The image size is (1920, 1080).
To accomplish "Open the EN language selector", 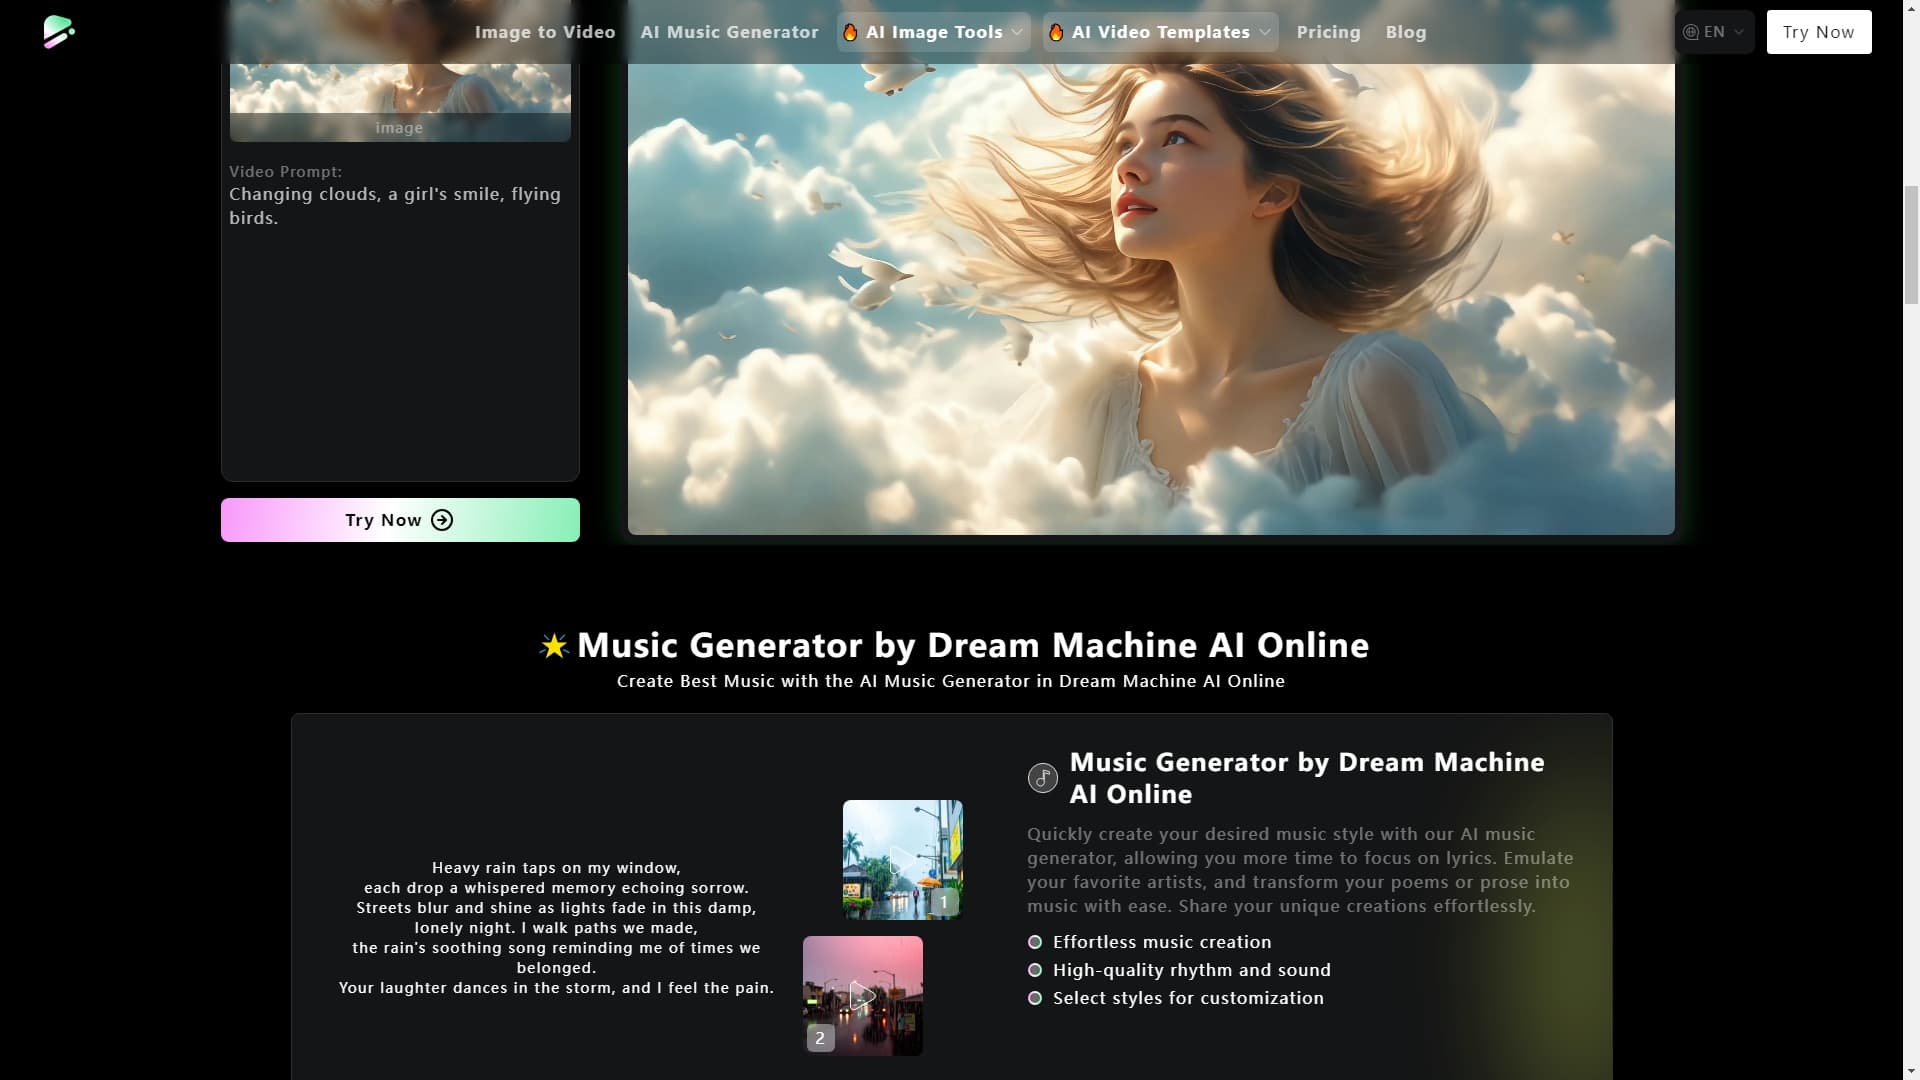I will 1714,31.
